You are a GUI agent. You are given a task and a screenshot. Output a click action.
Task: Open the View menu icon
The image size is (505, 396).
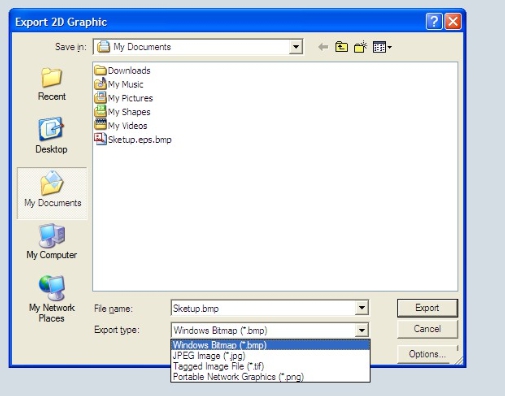(x=382, y=47)
